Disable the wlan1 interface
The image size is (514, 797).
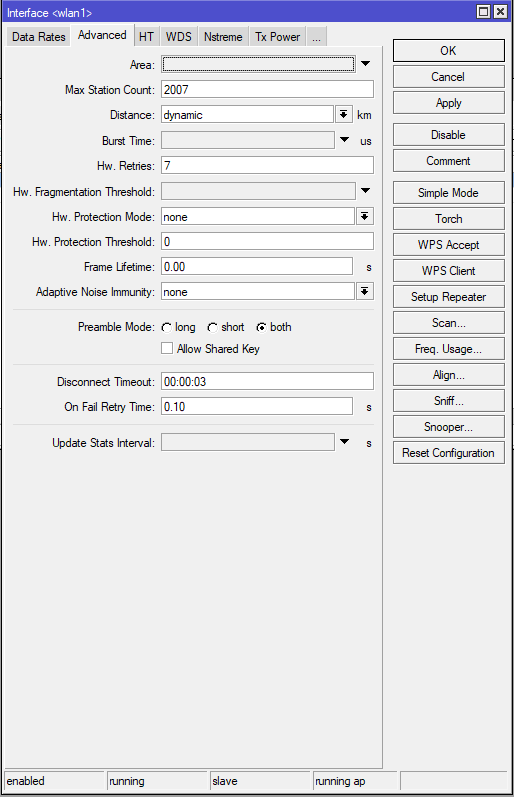(448, 135)
